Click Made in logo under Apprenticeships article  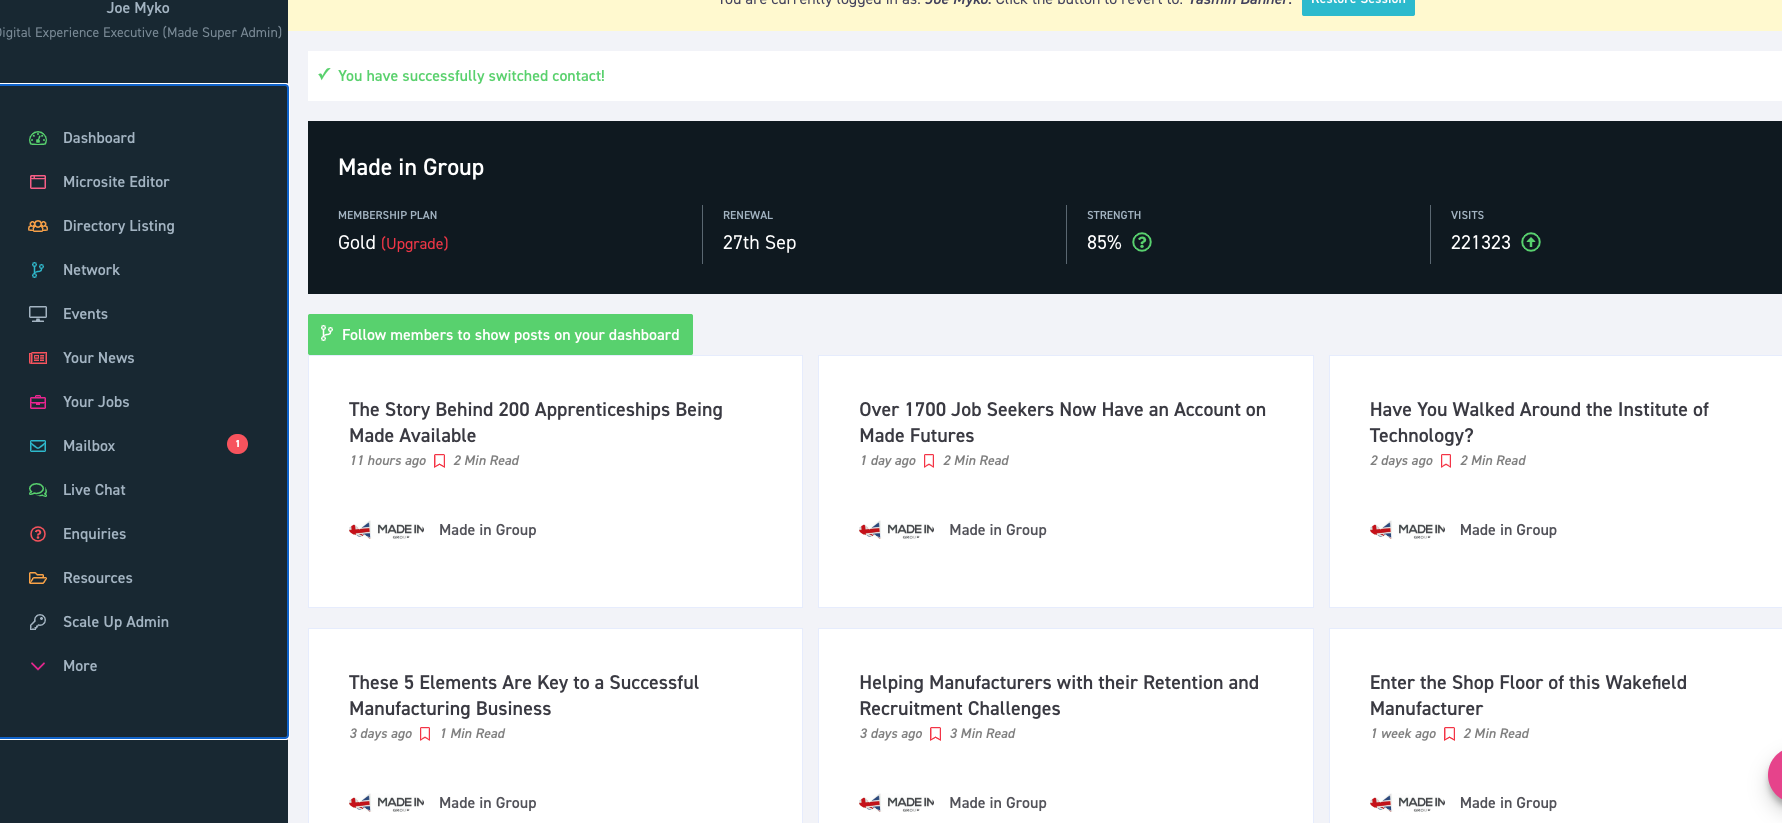pyautogui.click(x=387, y=530)
